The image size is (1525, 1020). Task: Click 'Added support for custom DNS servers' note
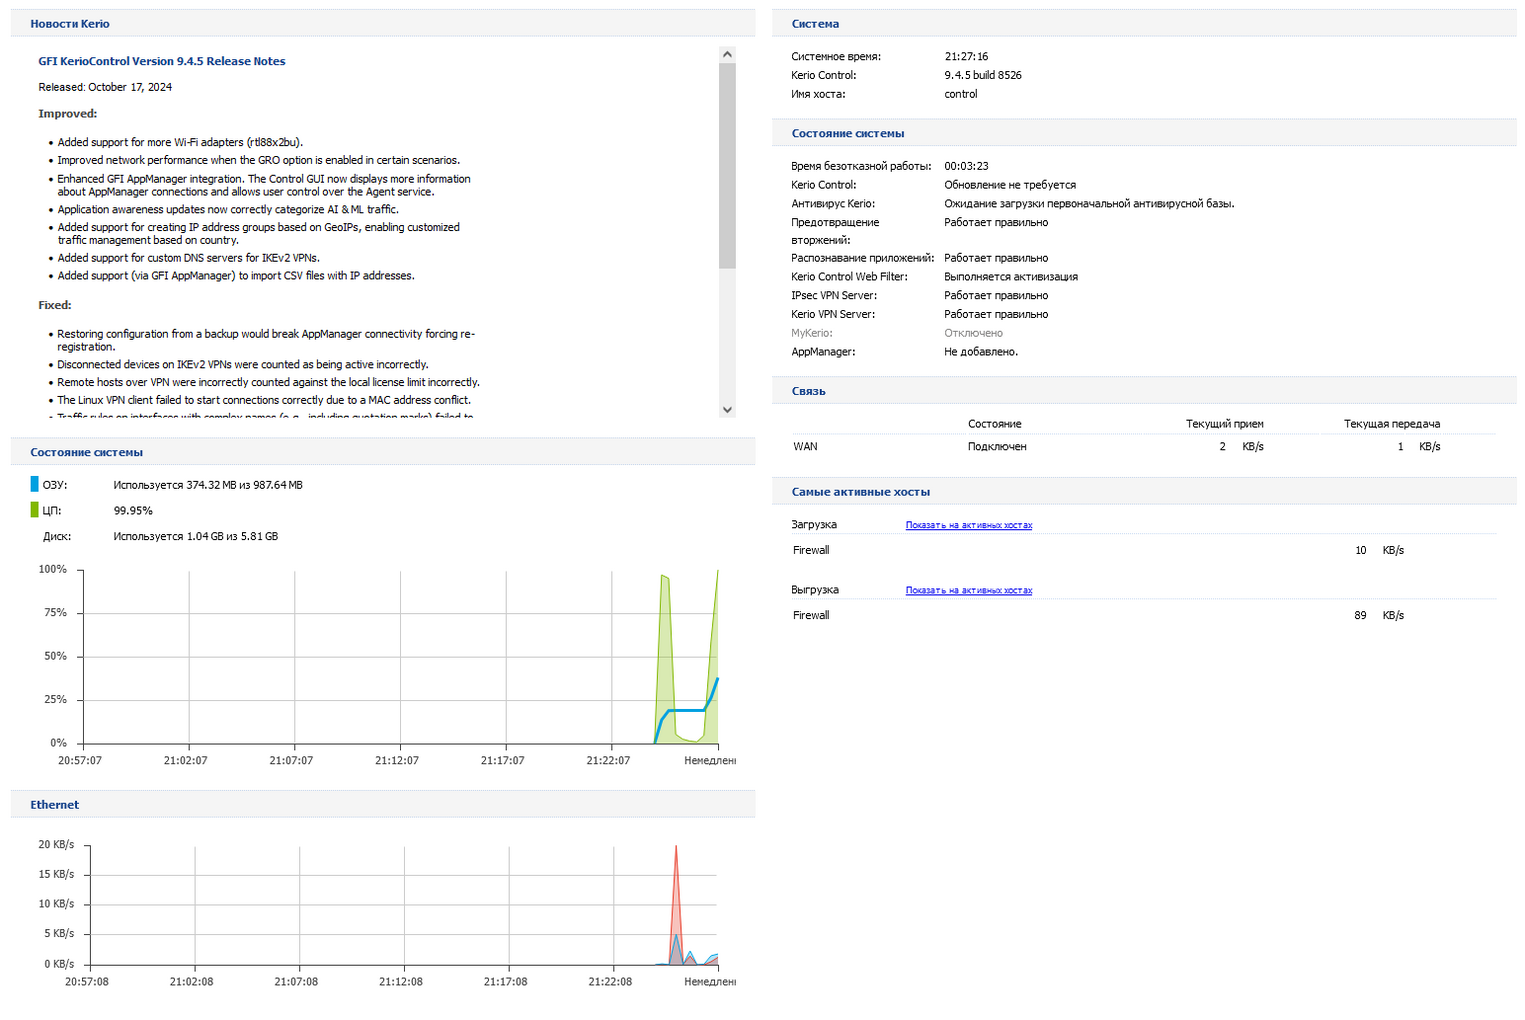[188, 258]
